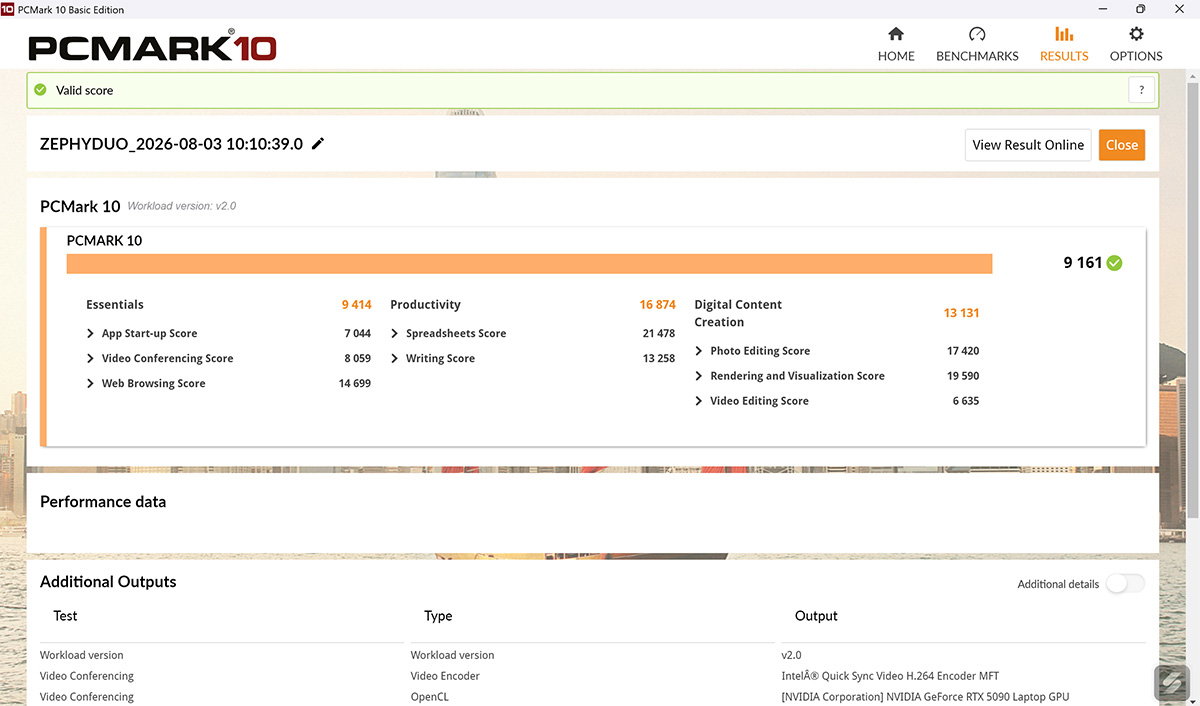Click the result name ZEPHYDUO_2026-08-03 10:10:39.0
The height and width of the screenshot is (706, 1200).
[171, 144]
